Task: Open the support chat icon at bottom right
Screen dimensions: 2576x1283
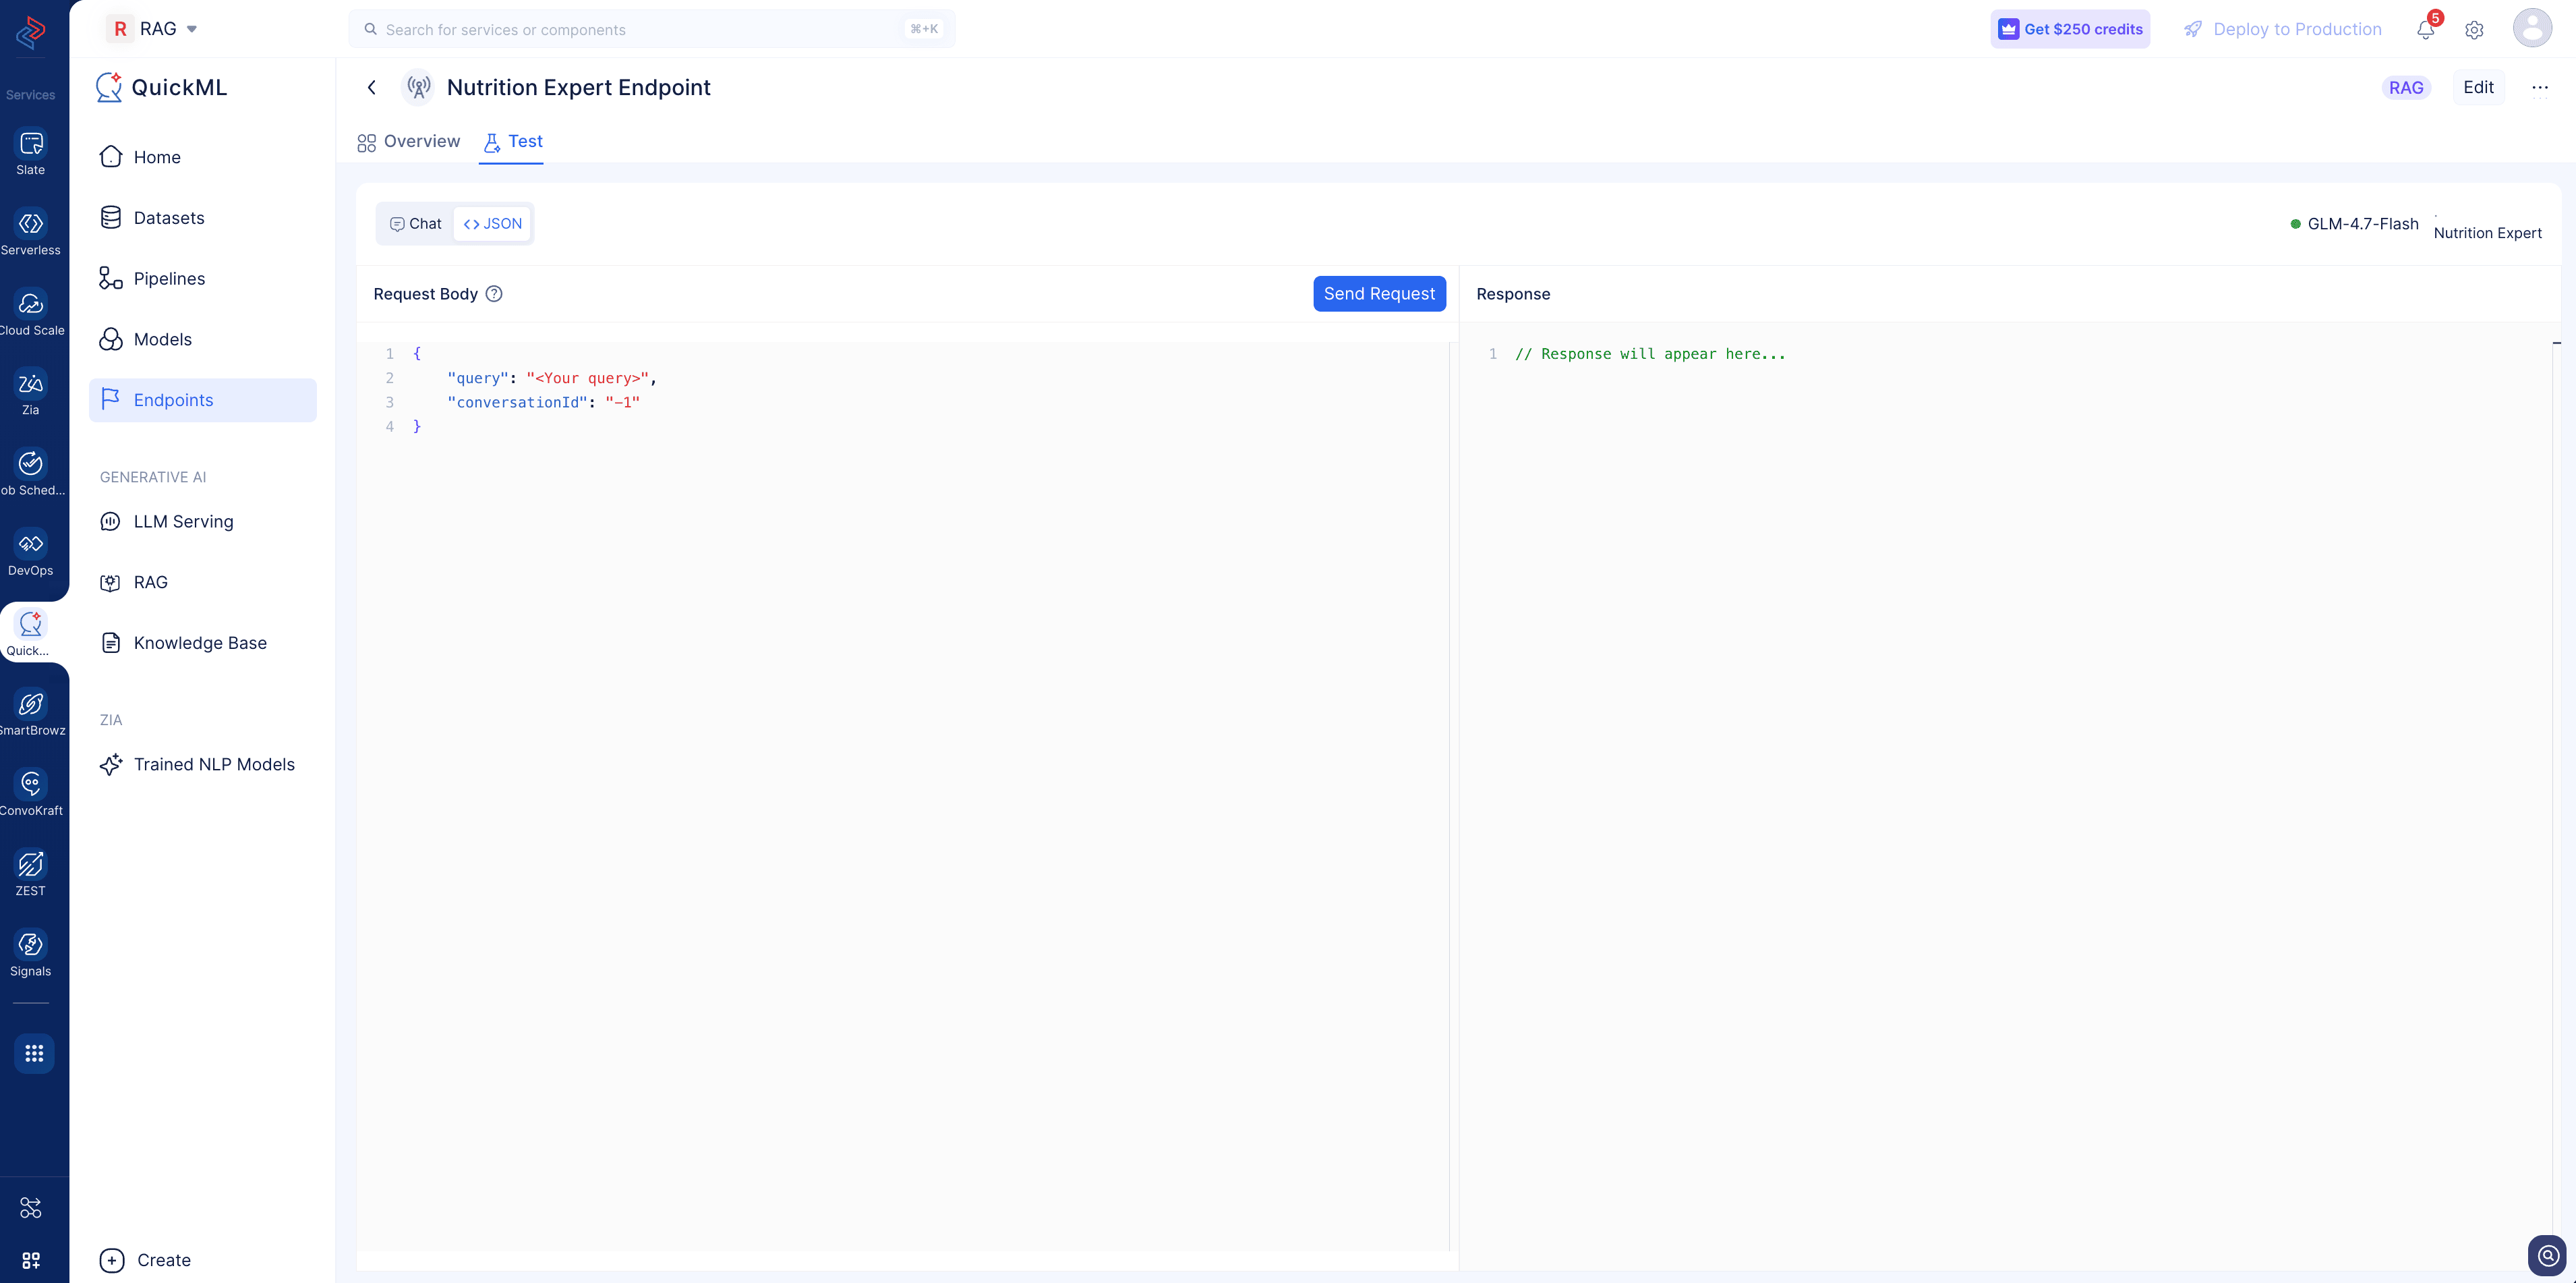Action: tap(2547, 1255)
